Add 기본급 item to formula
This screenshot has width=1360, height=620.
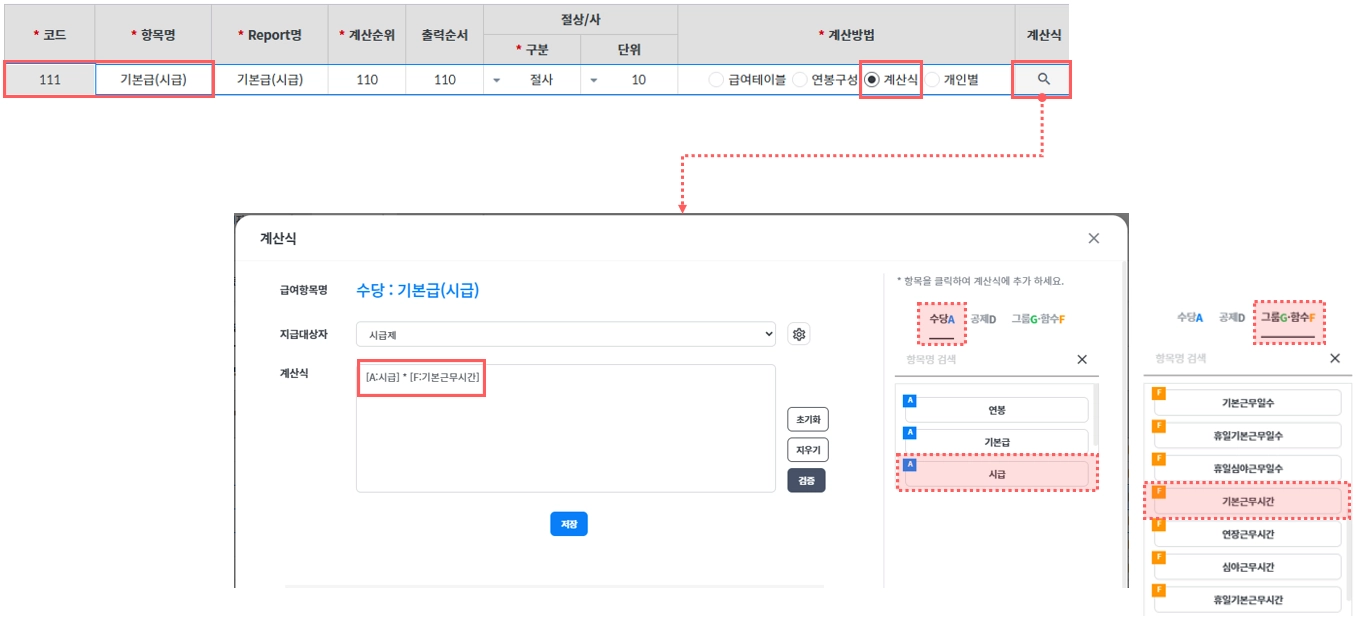pos(996,442)
